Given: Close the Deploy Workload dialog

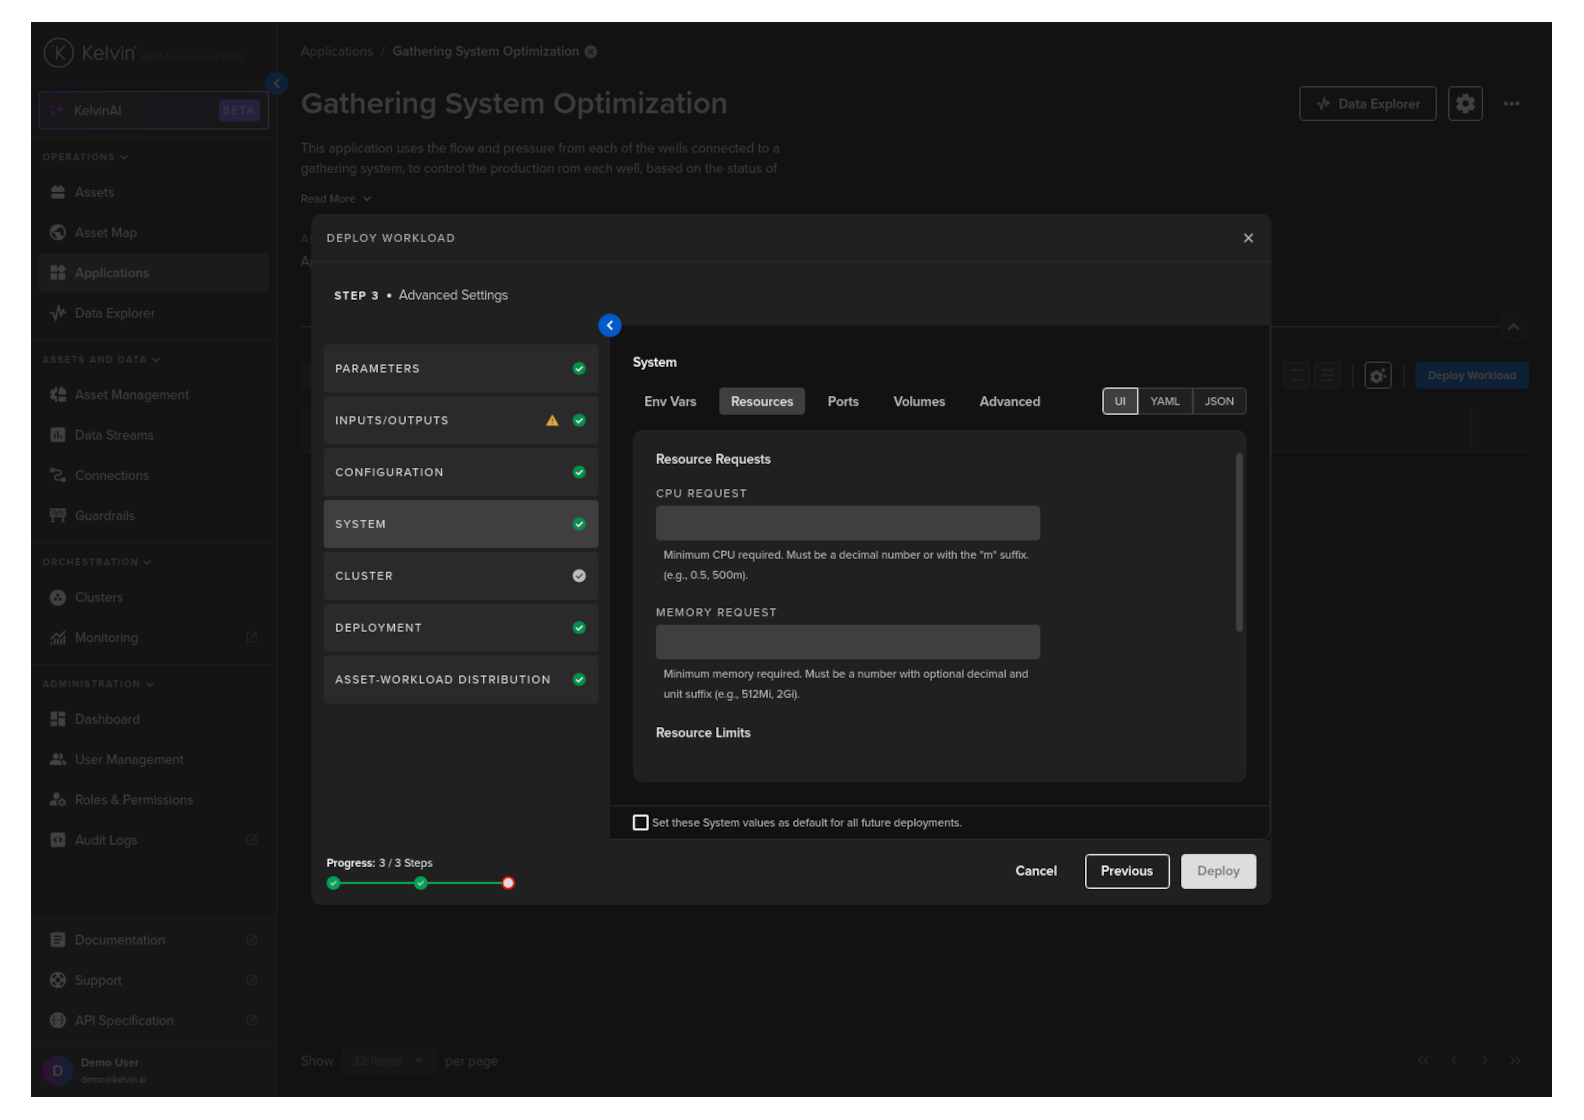Looking at the screenshot, I should [1248, 238].
